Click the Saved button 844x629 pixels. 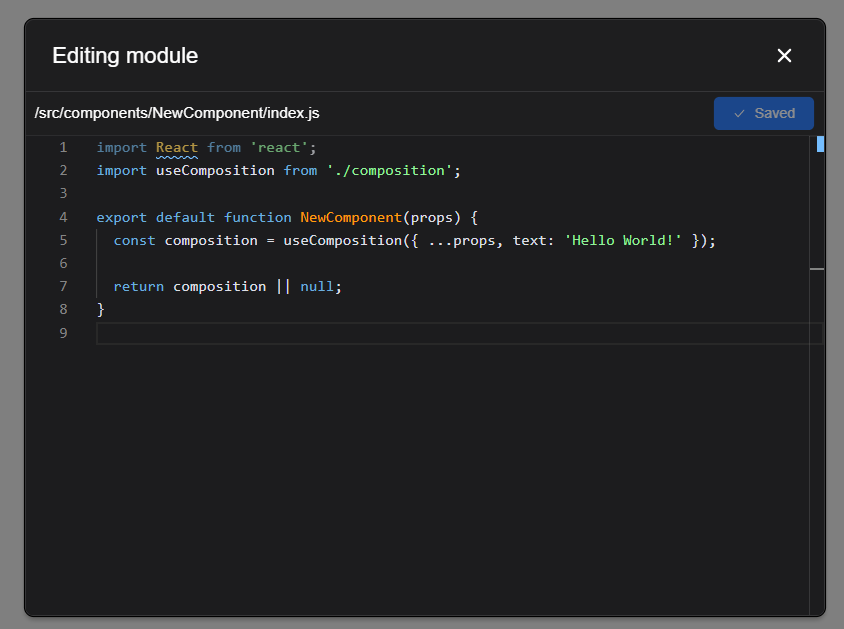[x=763, y=113]
